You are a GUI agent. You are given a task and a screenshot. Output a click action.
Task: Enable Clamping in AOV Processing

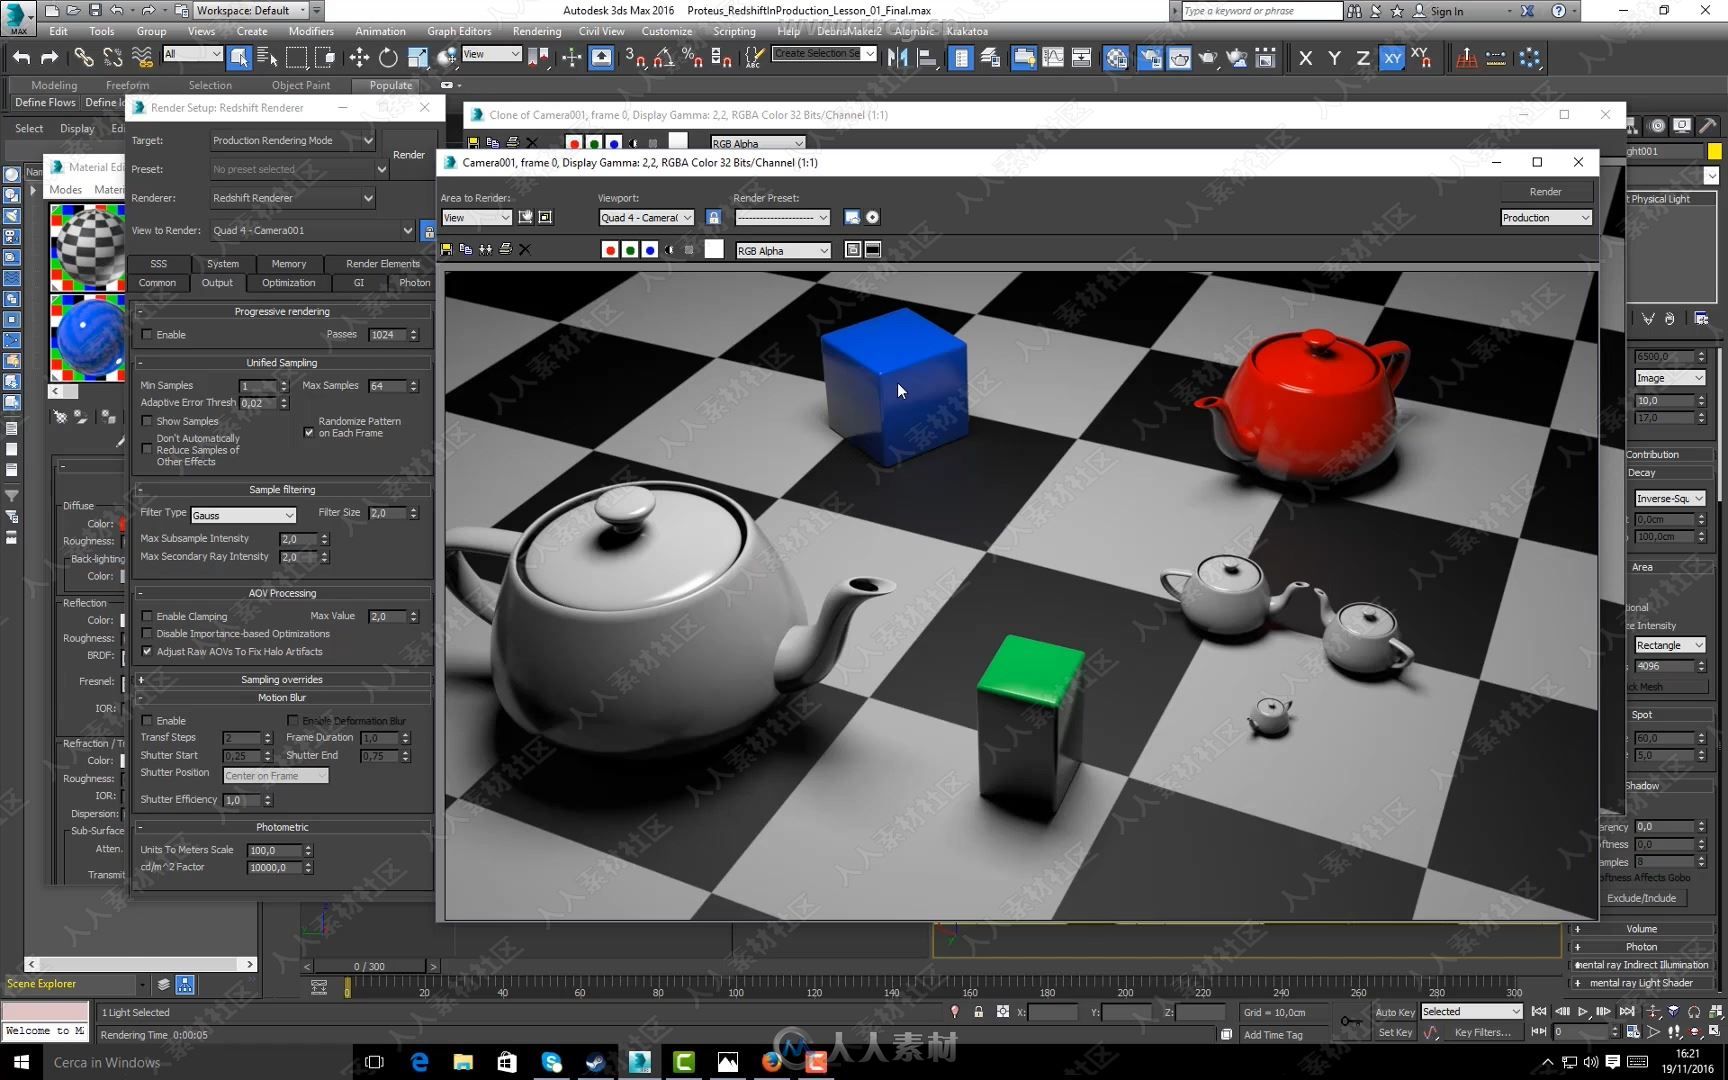pyautogui.click(x=147, y=616)
